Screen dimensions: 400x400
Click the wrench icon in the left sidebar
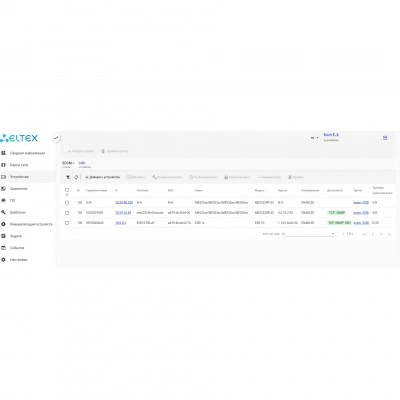coord(4,212)
